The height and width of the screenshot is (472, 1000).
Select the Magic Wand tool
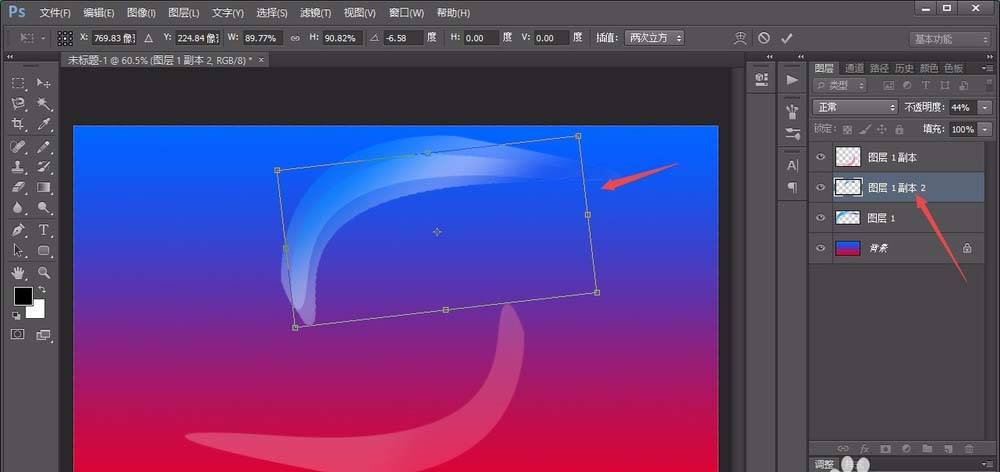point(44,103)
